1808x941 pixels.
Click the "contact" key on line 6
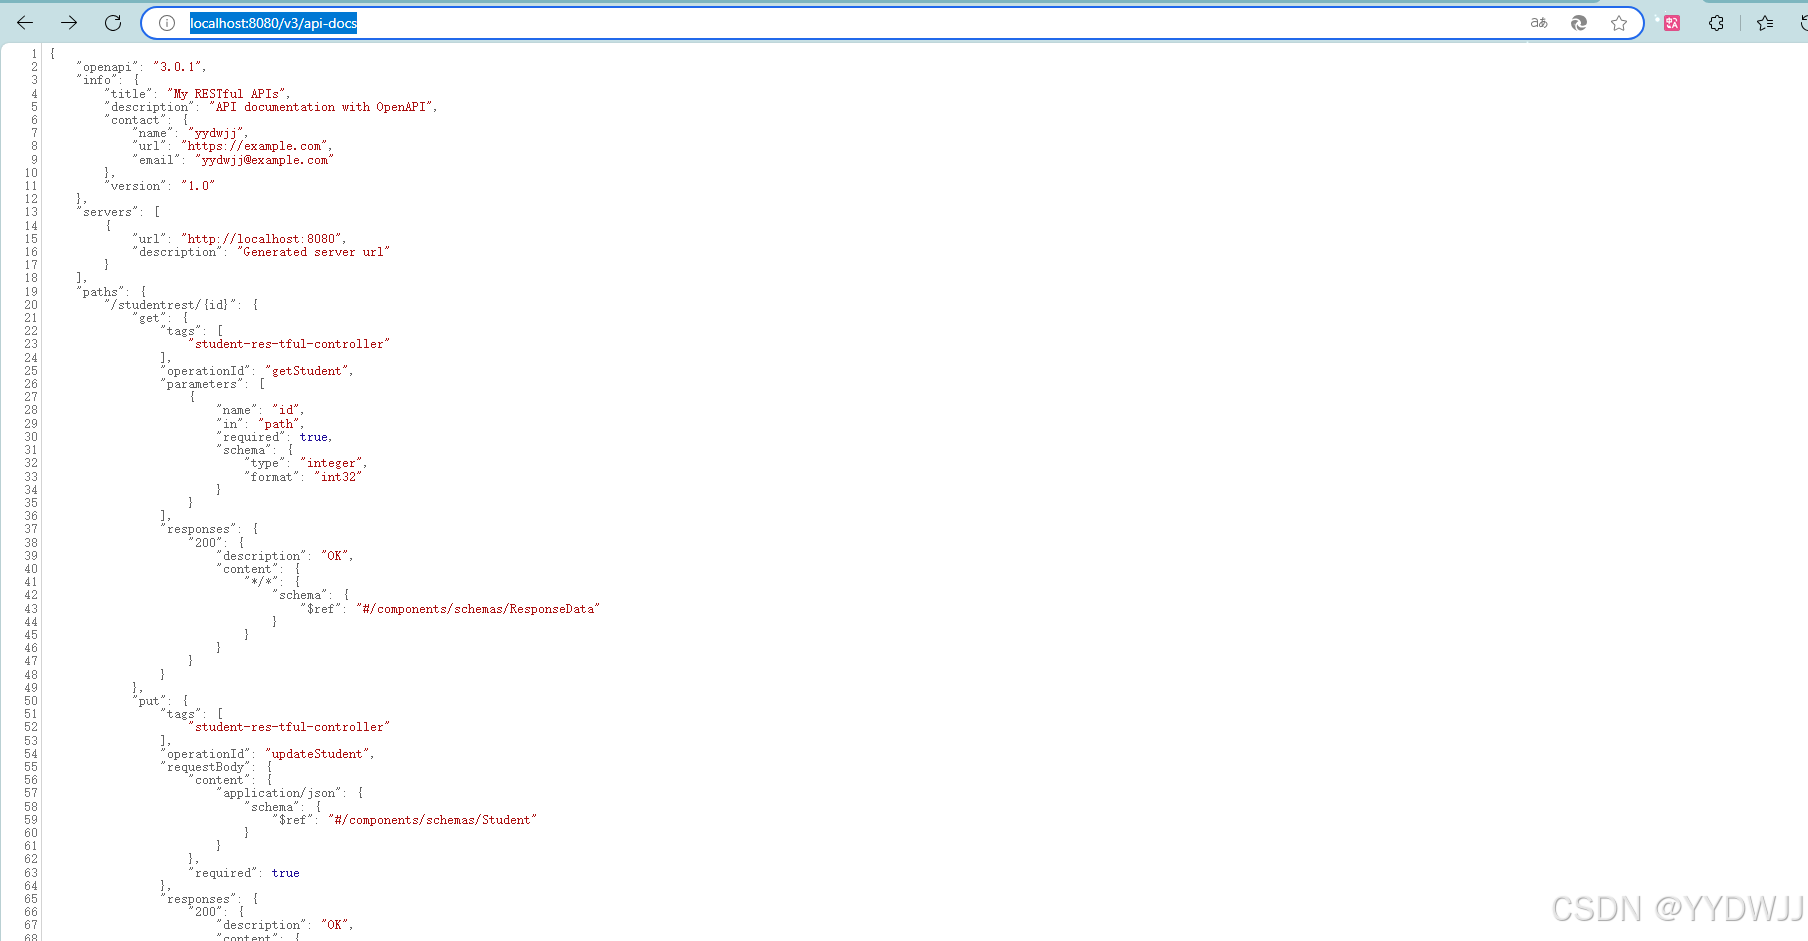tap(135, 120)
